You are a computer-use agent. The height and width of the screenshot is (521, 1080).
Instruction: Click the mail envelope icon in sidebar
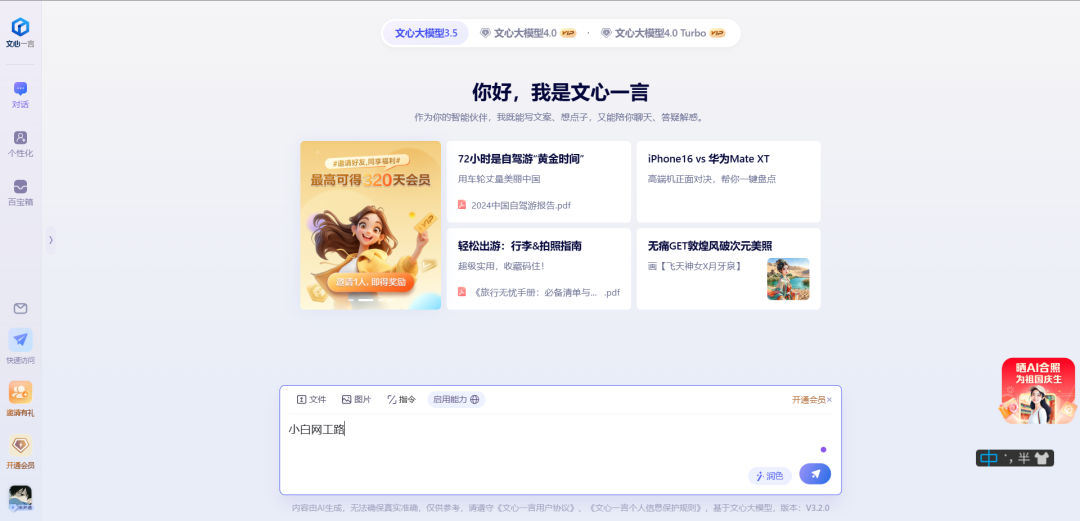(x=20, y=308)
